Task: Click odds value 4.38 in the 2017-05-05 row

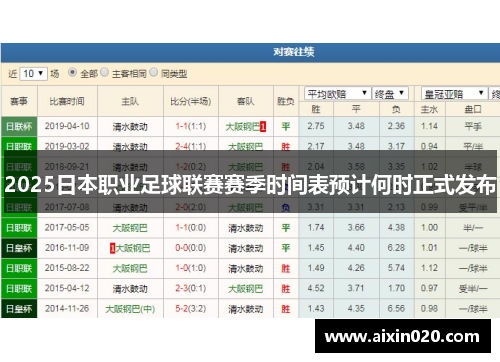Action: [396, 228]
